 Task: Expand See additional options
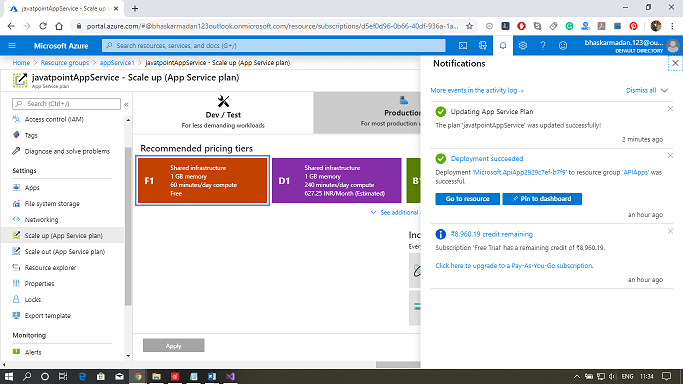(x=395, y=212)
